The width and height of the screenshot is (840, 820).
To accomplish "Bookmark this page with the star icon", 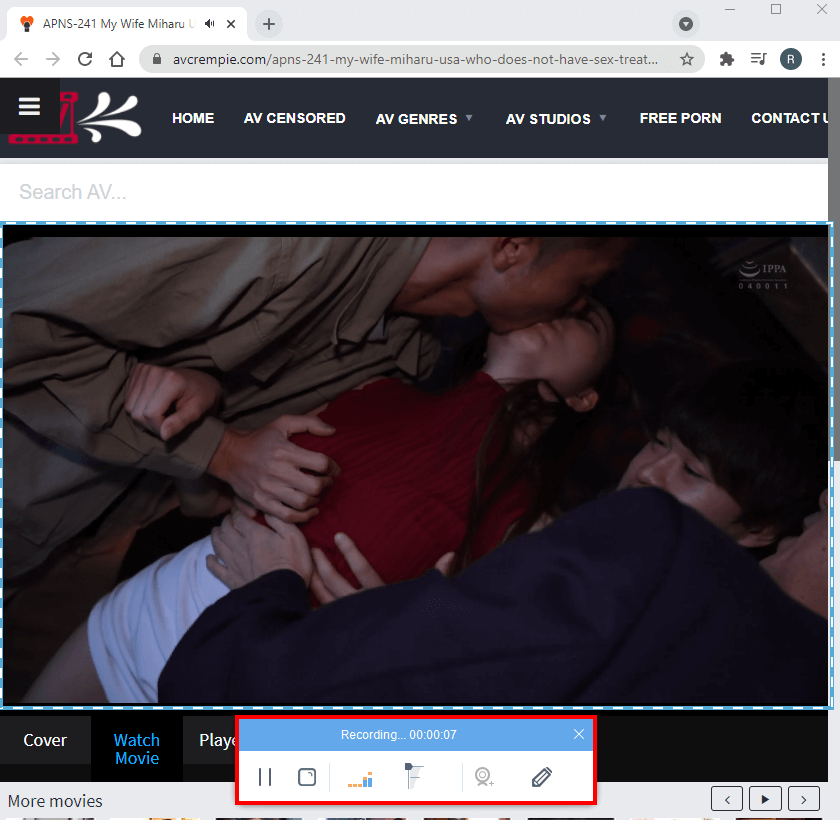I will [687, 59].
